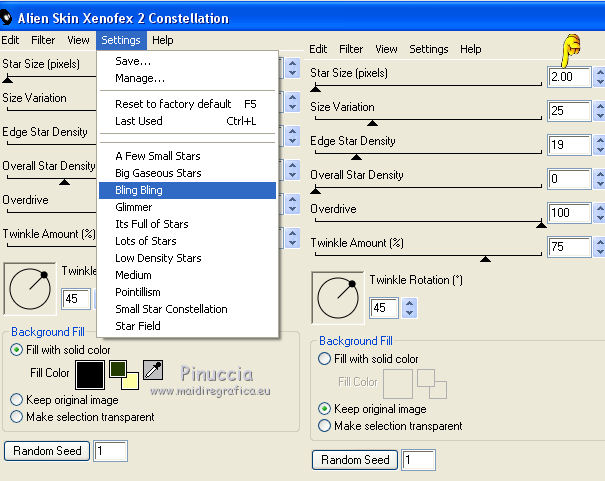The image size is (605, 481).
Task: Choose Manage... in Settings menu
Action: click(x=187, y=78)
